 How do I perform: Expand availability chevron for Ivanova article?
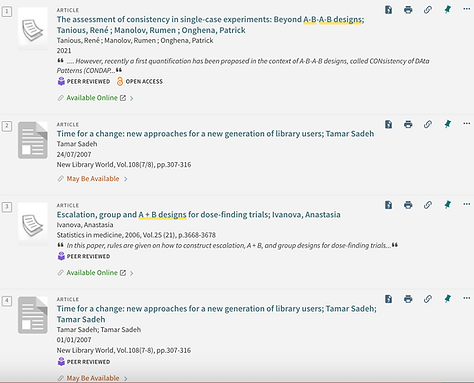click(132, 273)
